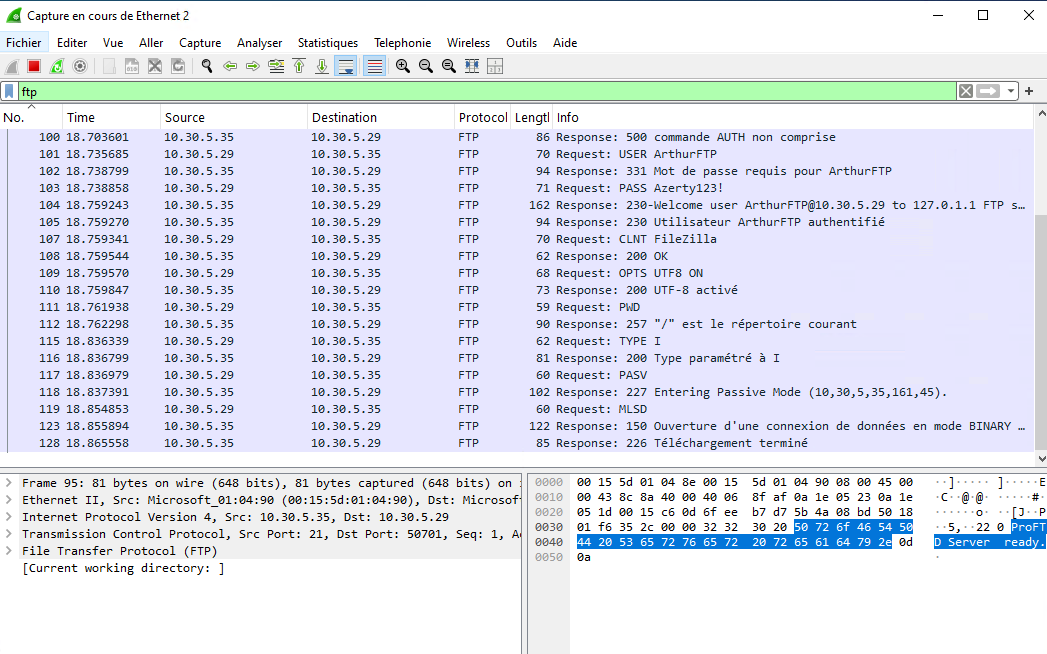Stop the running packet capture
The height and width of the screenshot is (654, 1047).
coord(34,66)
